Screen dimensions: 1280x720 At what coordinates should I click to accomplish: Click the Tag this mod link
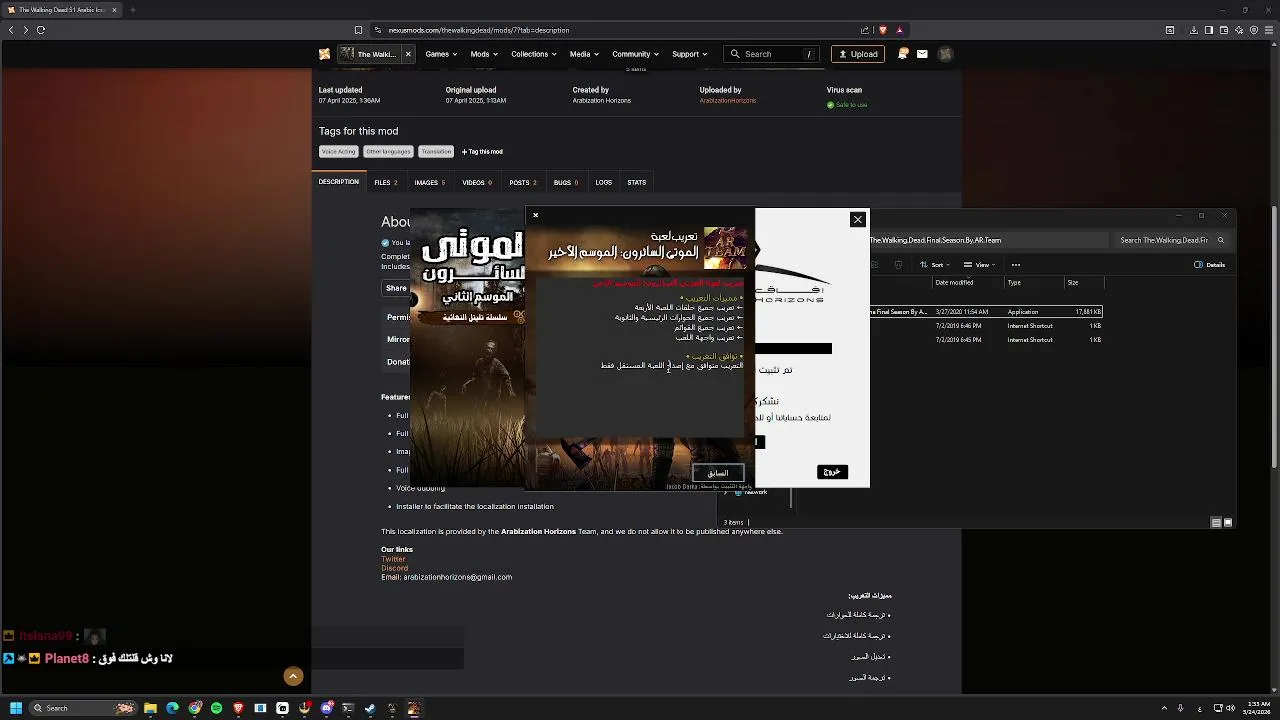482,152
